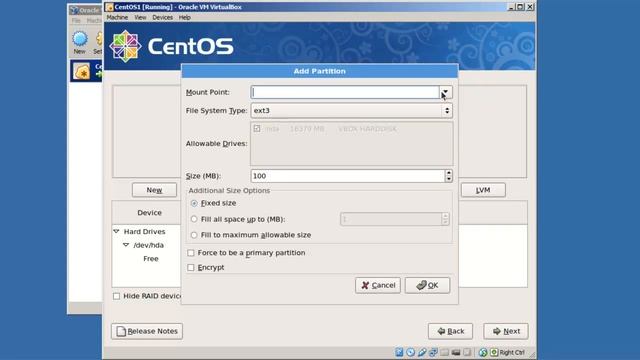Click the keyboard capture green arrow icon
Viewport: 640px width, 360px height.
[x=494, y=352]
